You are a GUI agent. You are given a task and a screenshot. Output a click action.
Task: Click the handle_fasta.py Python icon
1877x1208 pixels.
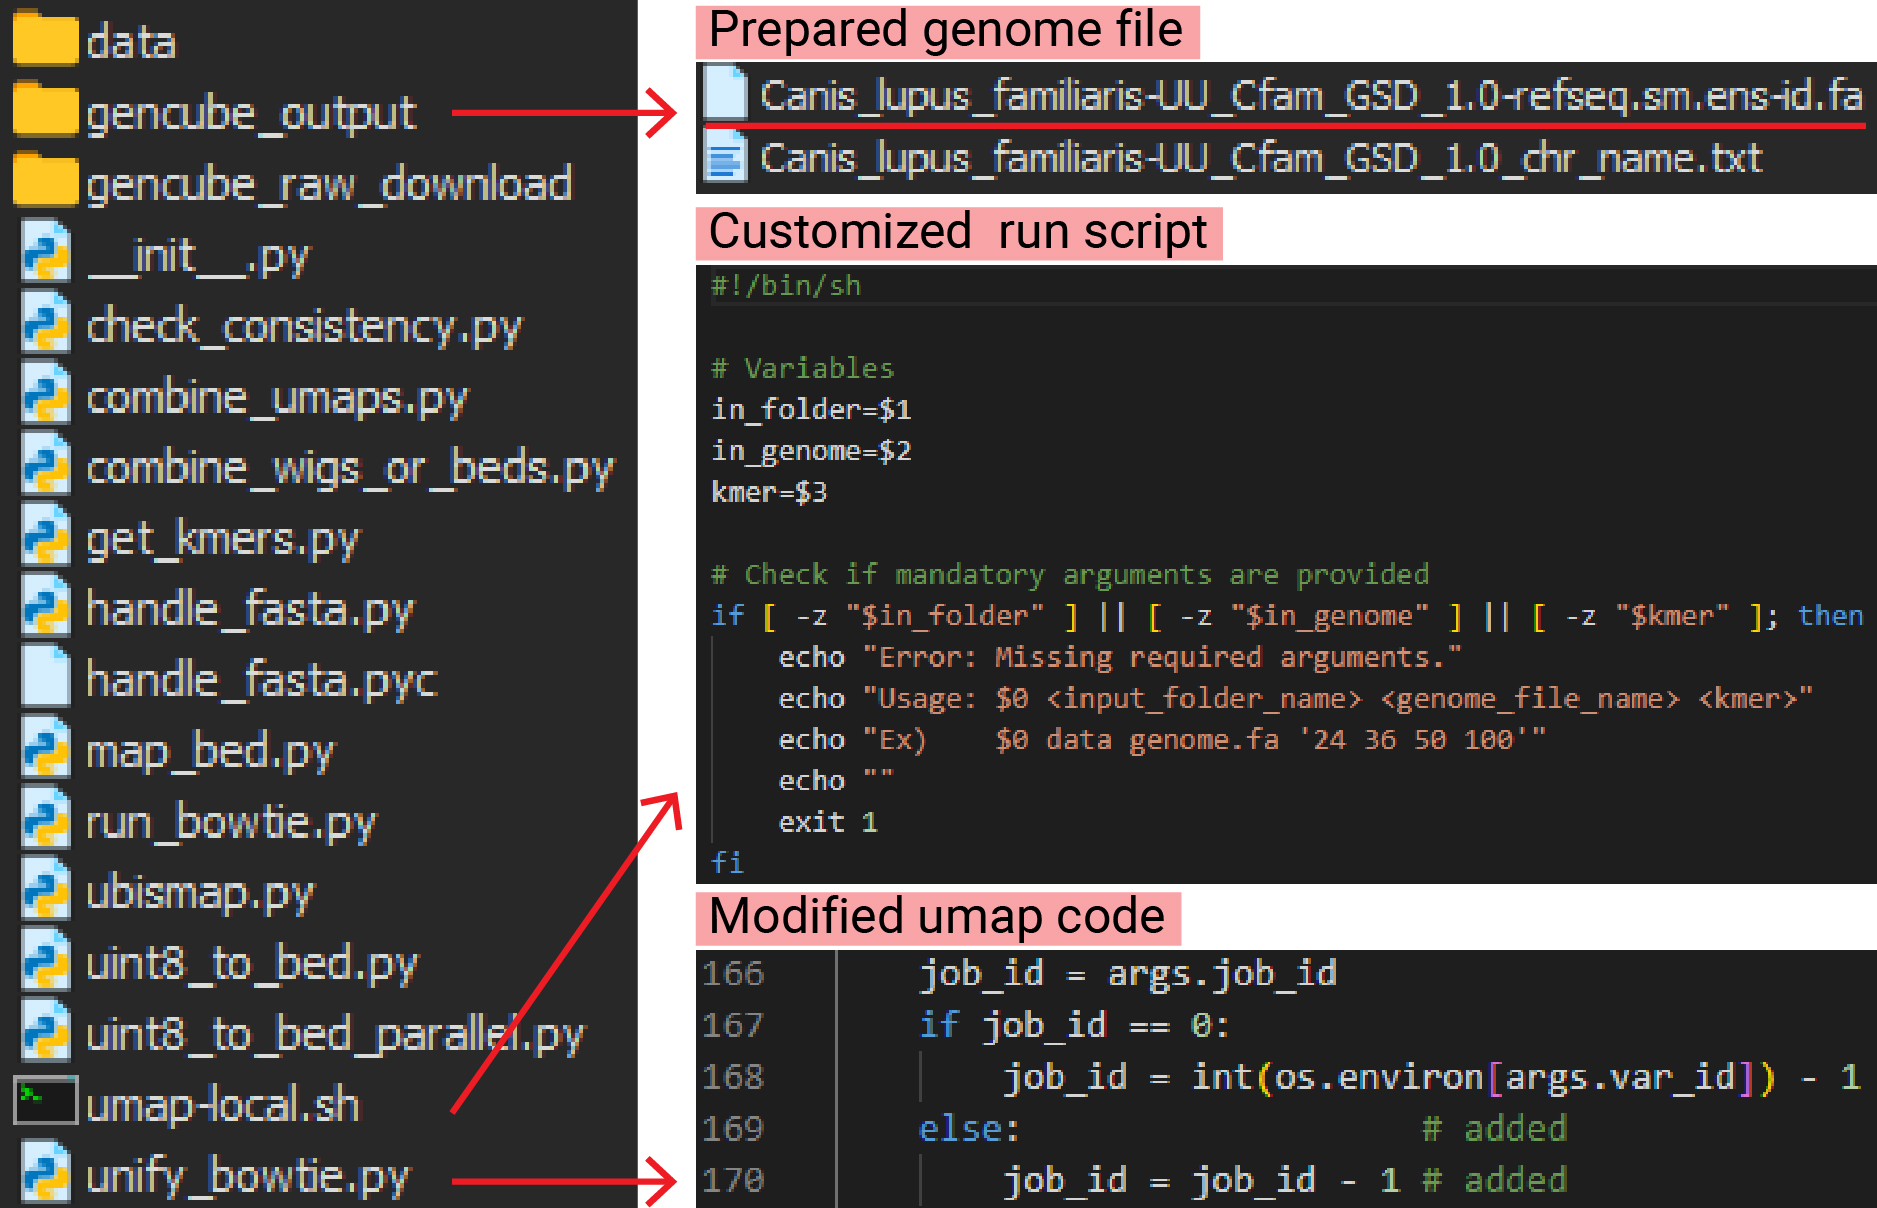click(x=46, y=606)
